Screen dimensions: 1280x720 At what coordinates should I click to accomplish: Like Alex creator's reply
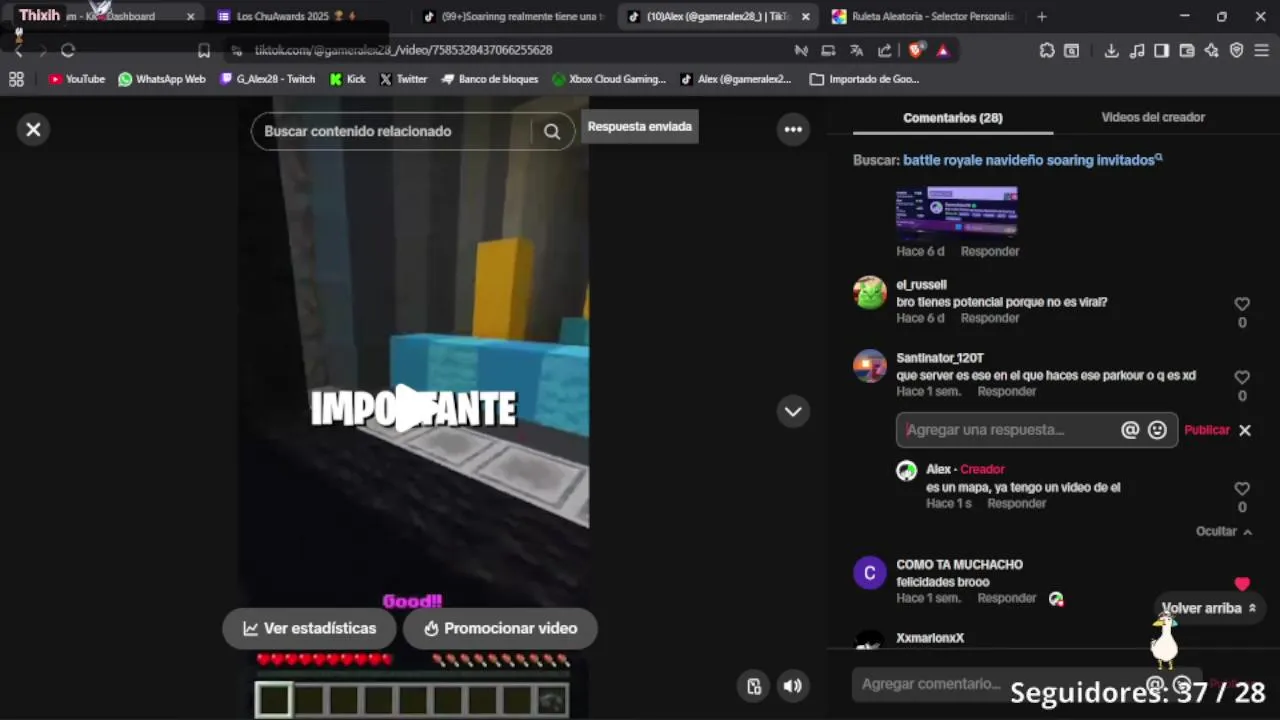[x=1242, y=489]
